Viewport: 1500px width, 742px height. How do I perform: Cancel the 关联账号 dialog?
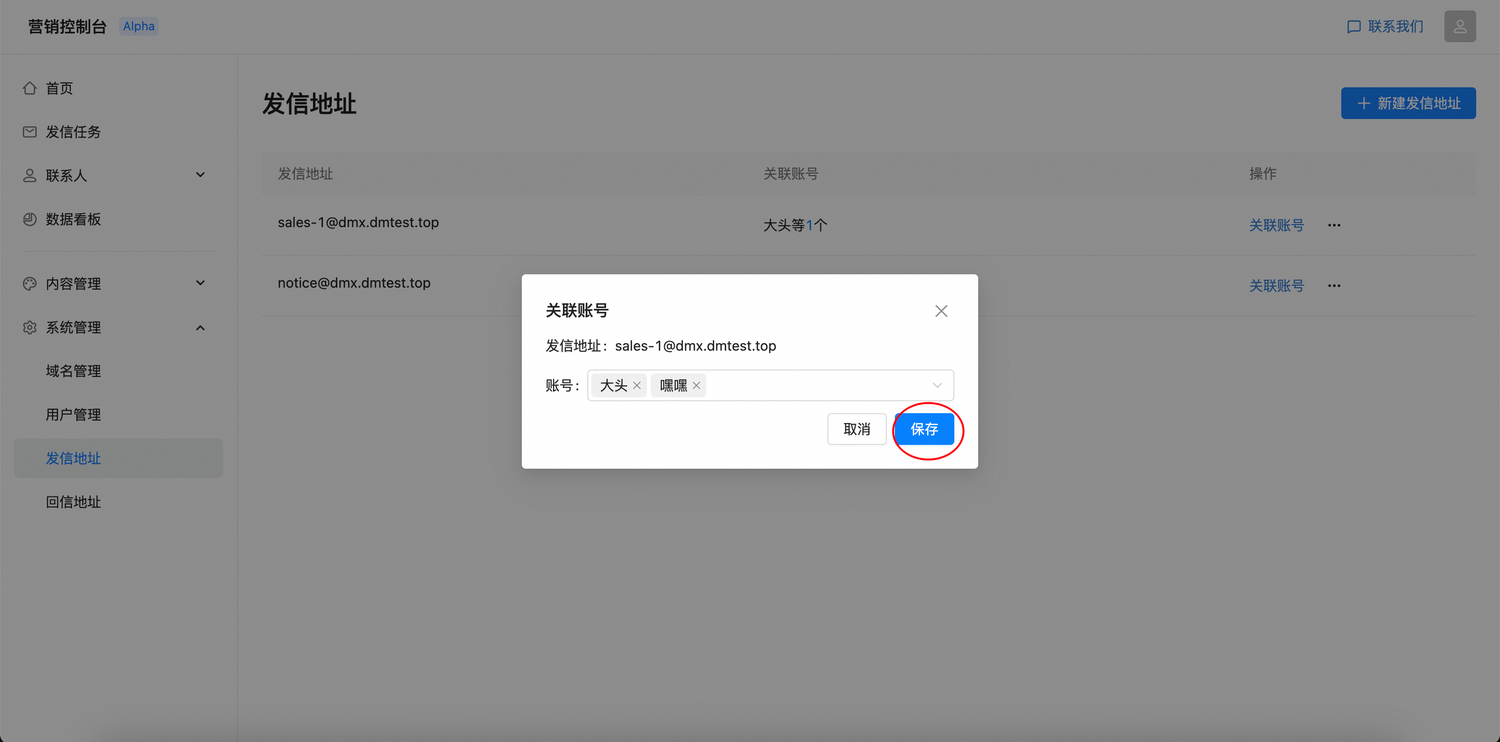pyautogui.click(x=857, y=429)
